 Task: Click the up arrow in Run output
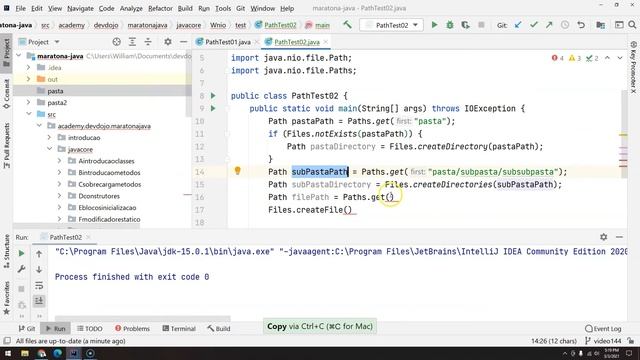pyautogui.click(x=39, y=254)
